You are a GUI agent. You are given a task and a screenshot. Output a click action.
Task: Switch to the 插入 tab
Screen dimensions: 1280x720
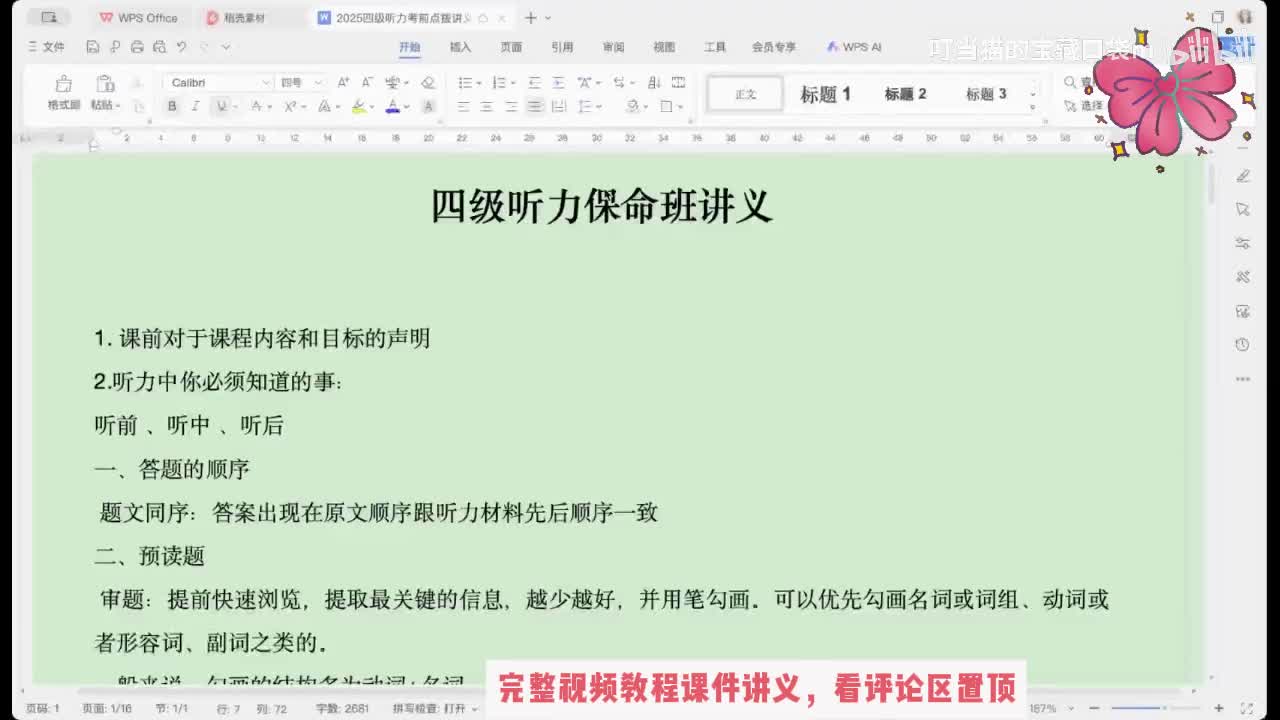(x=460, y=47)
